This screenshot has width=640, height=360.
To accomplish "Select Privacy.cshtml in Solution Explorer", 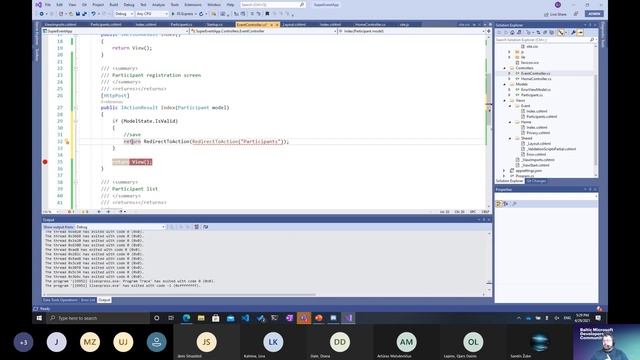I will pos(538,133).
